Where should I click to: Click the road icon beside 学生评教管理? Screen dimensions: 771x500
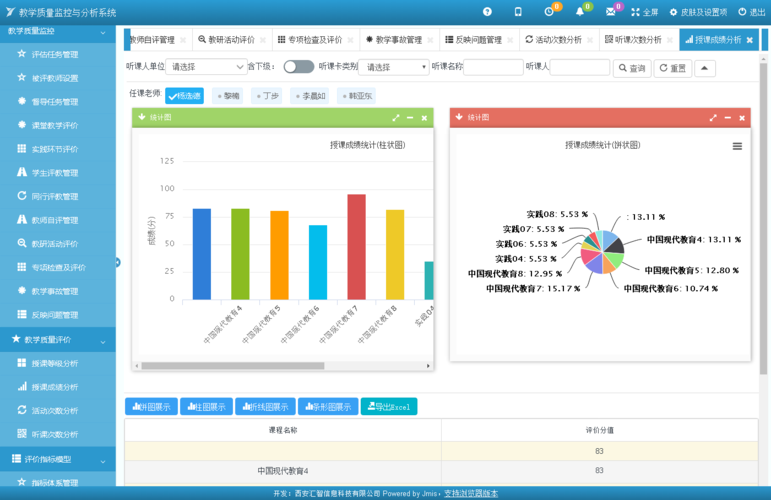point(22,172)
